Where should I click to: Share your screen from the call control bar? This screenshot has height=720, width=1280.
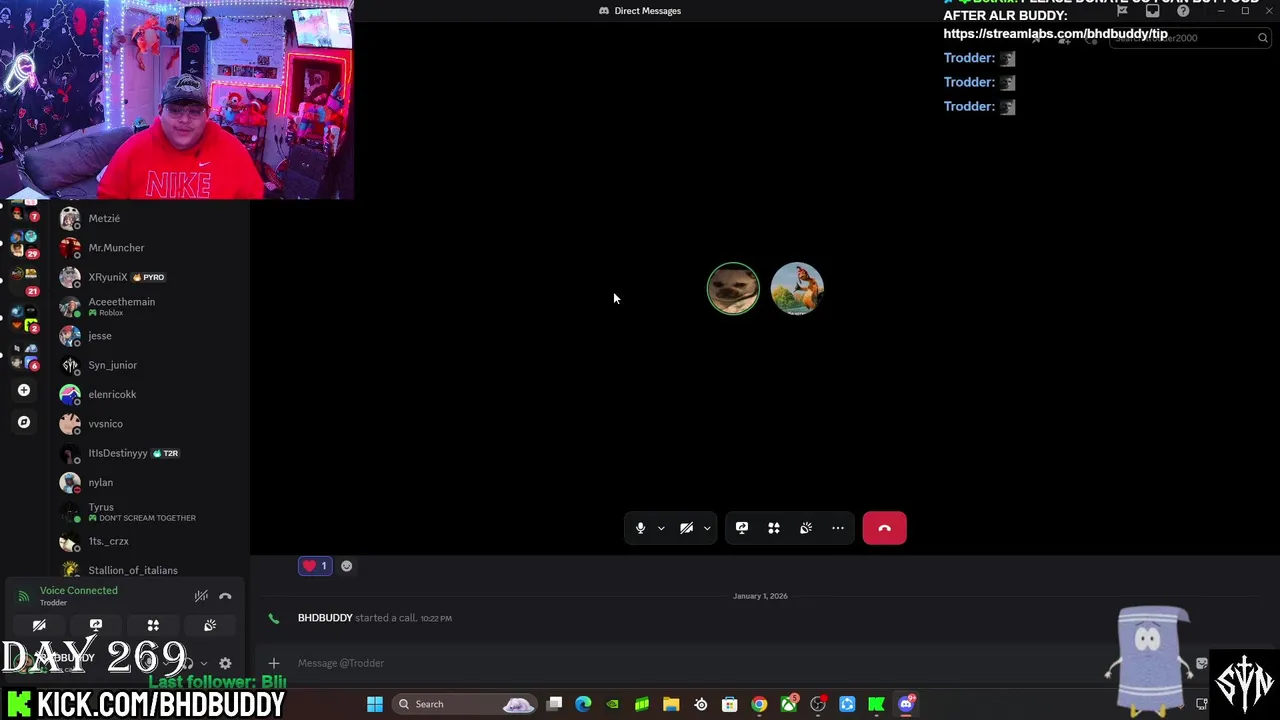click(742, 528)
